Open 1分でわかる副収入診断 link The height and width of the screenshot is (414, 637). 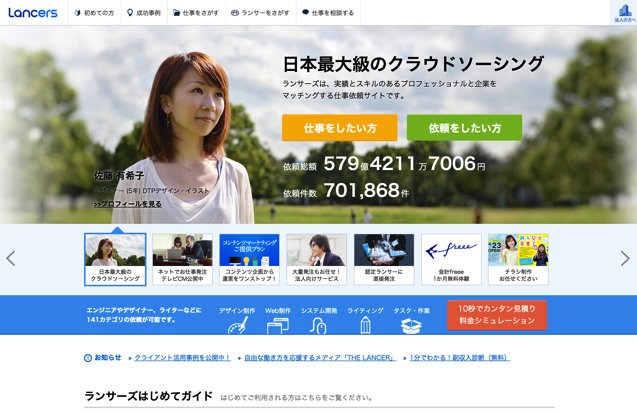coord(459,358)
